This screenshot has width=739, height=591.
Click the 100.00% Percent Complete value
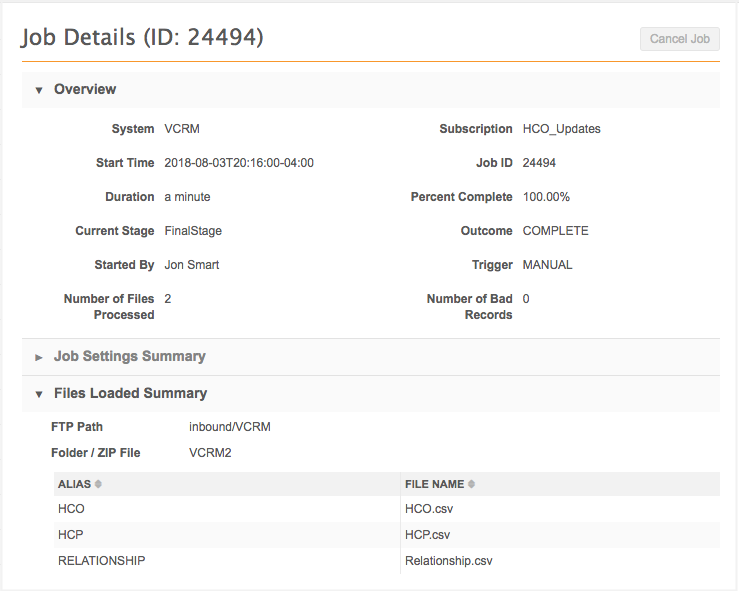coord(548,197)
